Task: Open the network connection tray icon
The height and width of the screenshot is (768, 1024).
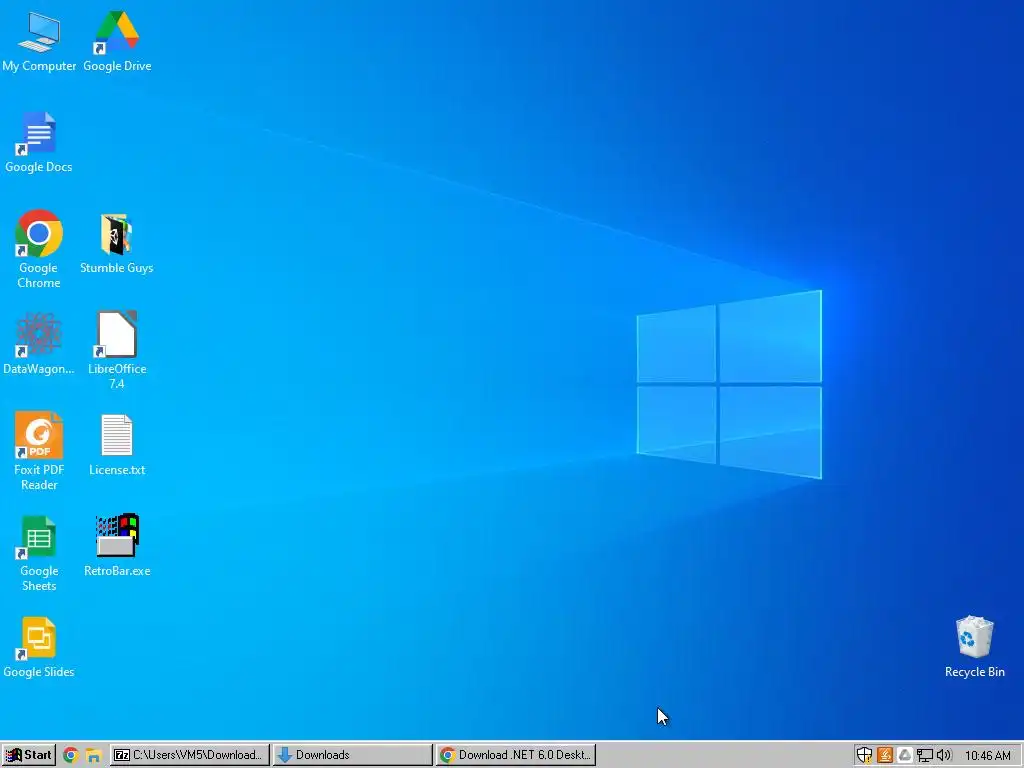Action: tap(924, 755)
